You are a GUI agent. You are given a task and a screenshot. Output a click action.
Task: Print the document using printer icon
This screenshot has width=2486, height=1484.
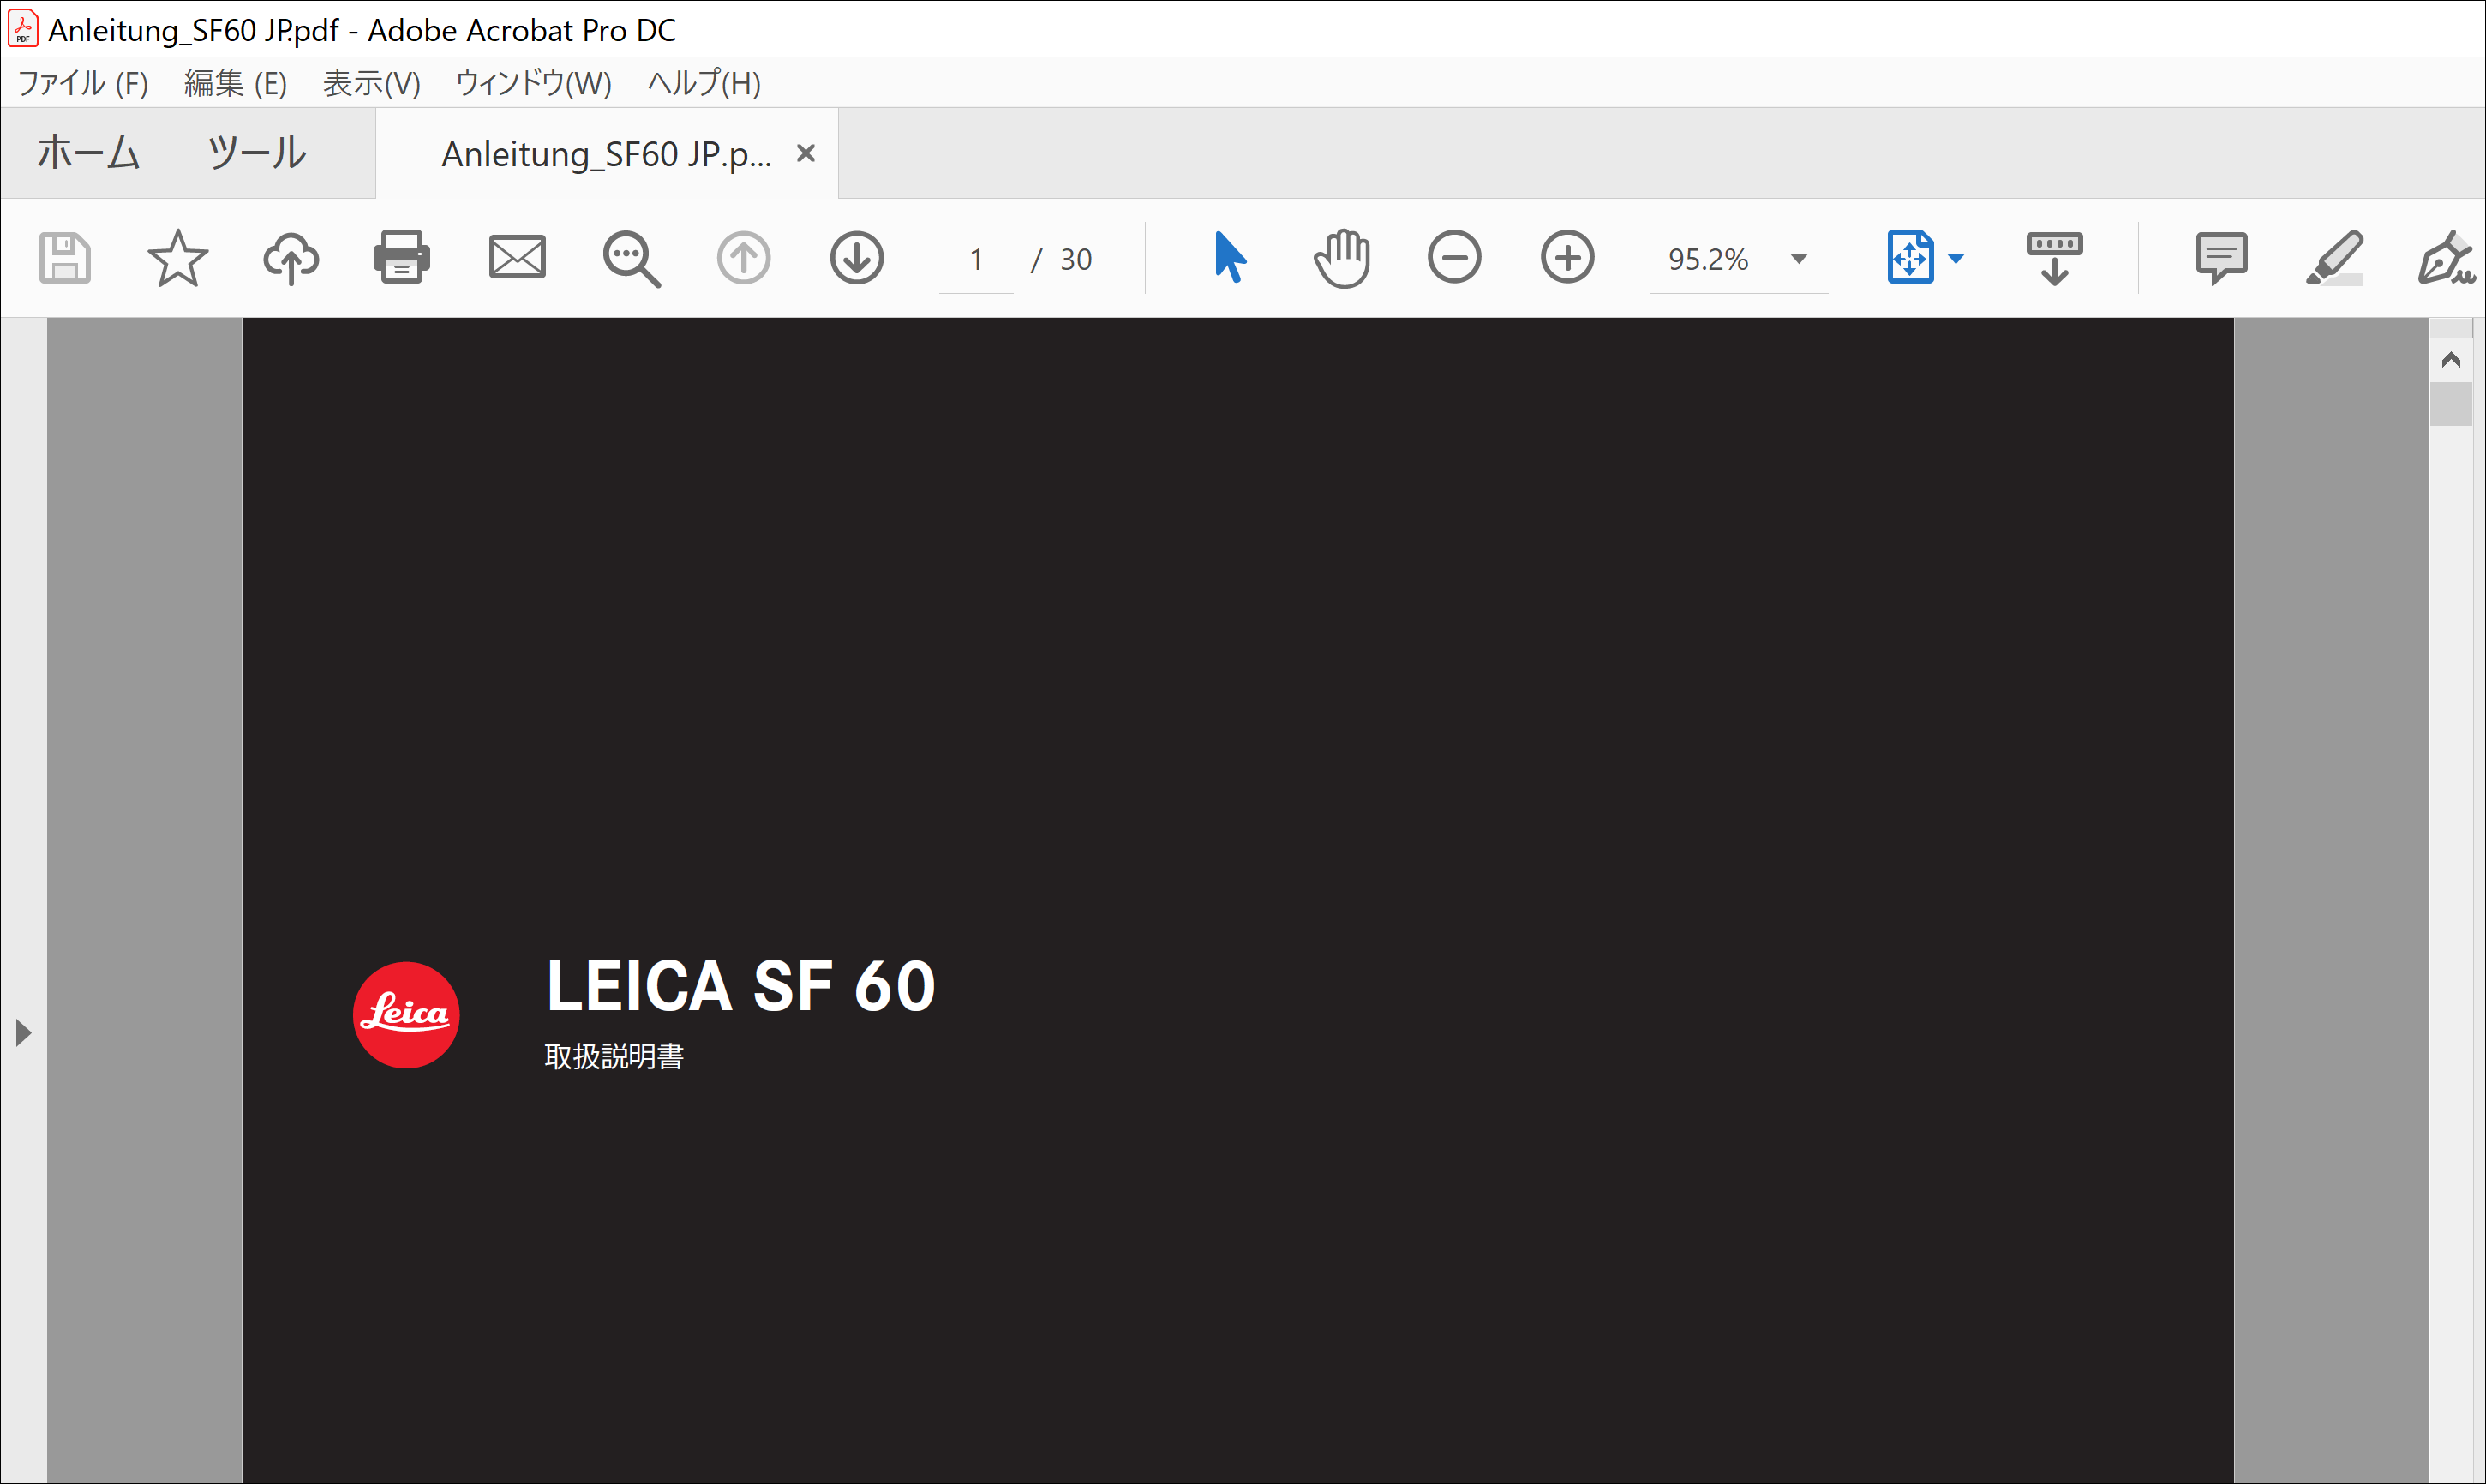(x=402, y=258)
